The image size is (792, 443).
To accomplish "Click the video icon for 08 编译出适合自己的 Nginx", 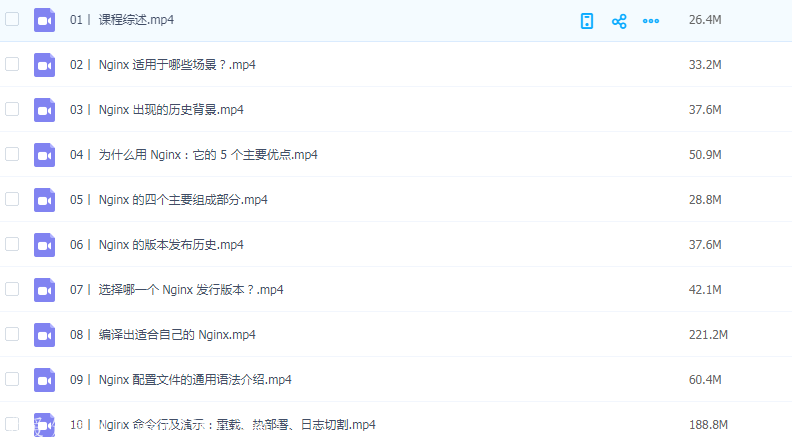I will click(x=44, y=335).
